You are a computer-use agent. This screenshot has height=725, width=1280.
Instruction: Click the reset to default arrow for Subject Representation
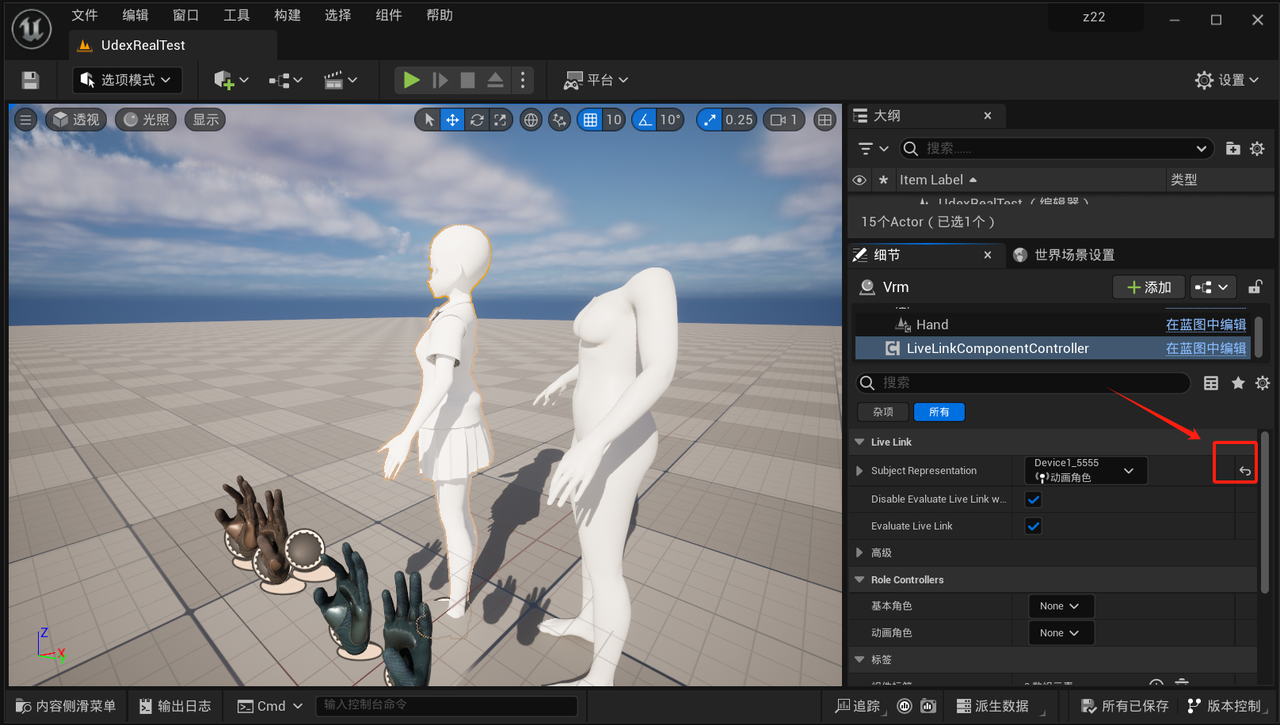point(1245,471)
